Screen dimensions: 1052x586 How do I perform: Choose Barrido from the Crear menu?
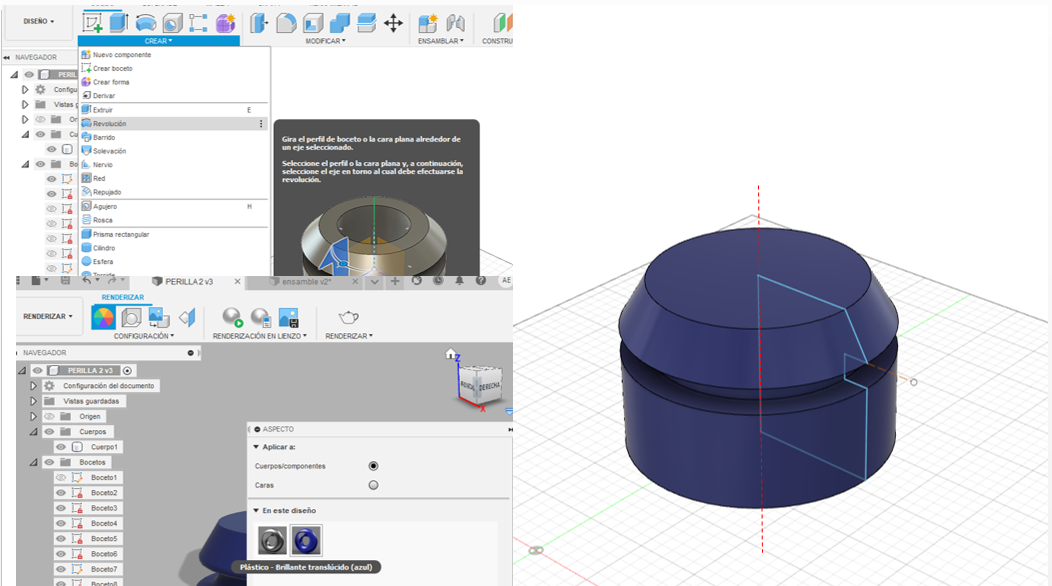click(x=174, y=138)
